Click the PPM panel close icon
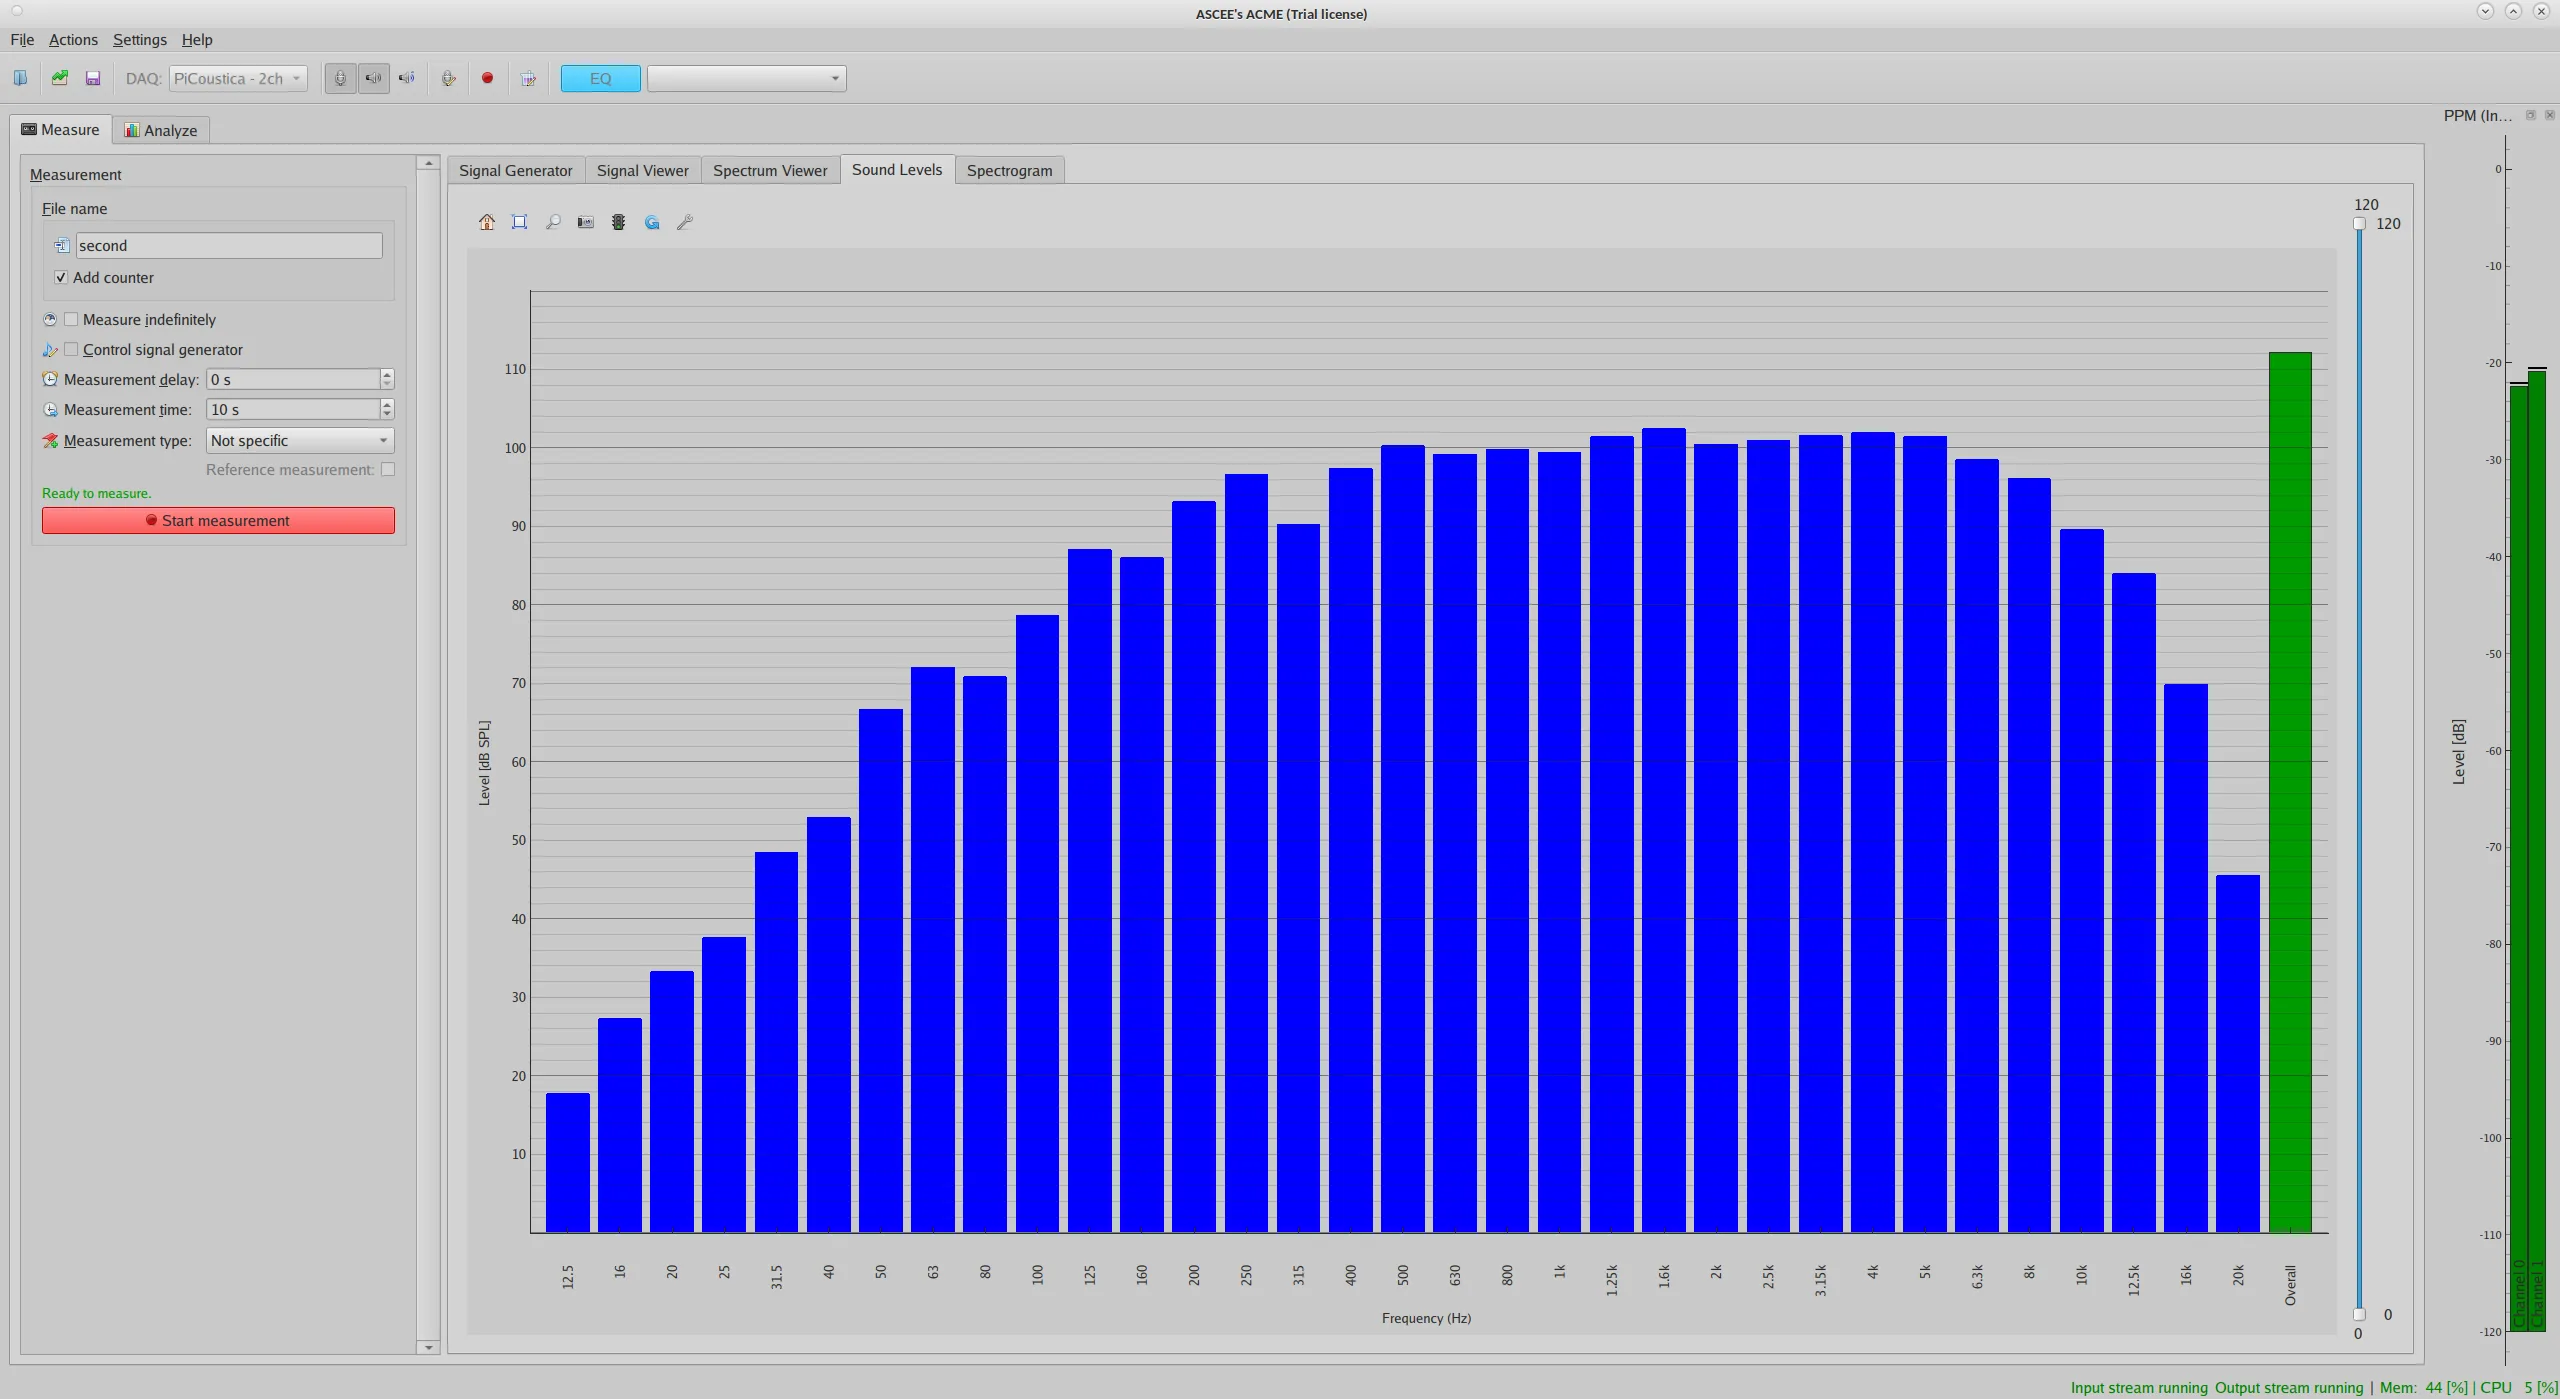Screen dimensions: 2560x1399 [x=2549, y=115]
